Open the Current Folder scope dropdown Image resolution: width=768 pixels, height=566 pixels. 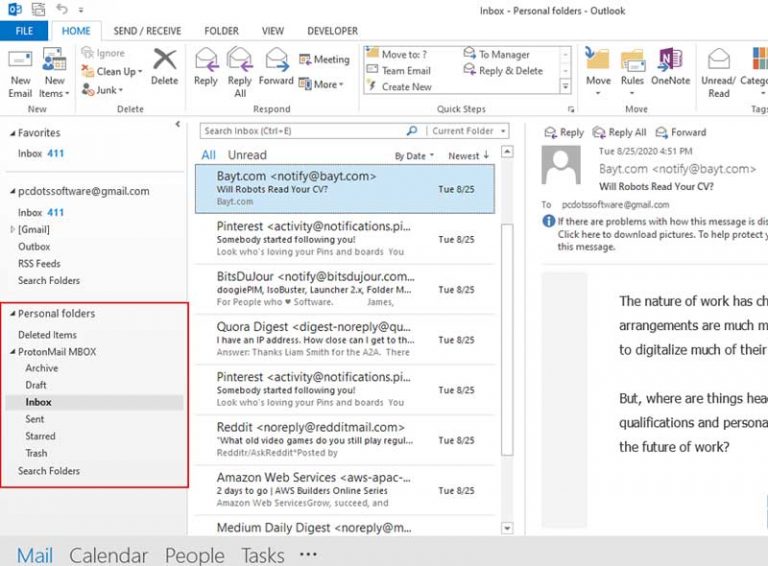[468, 131]
